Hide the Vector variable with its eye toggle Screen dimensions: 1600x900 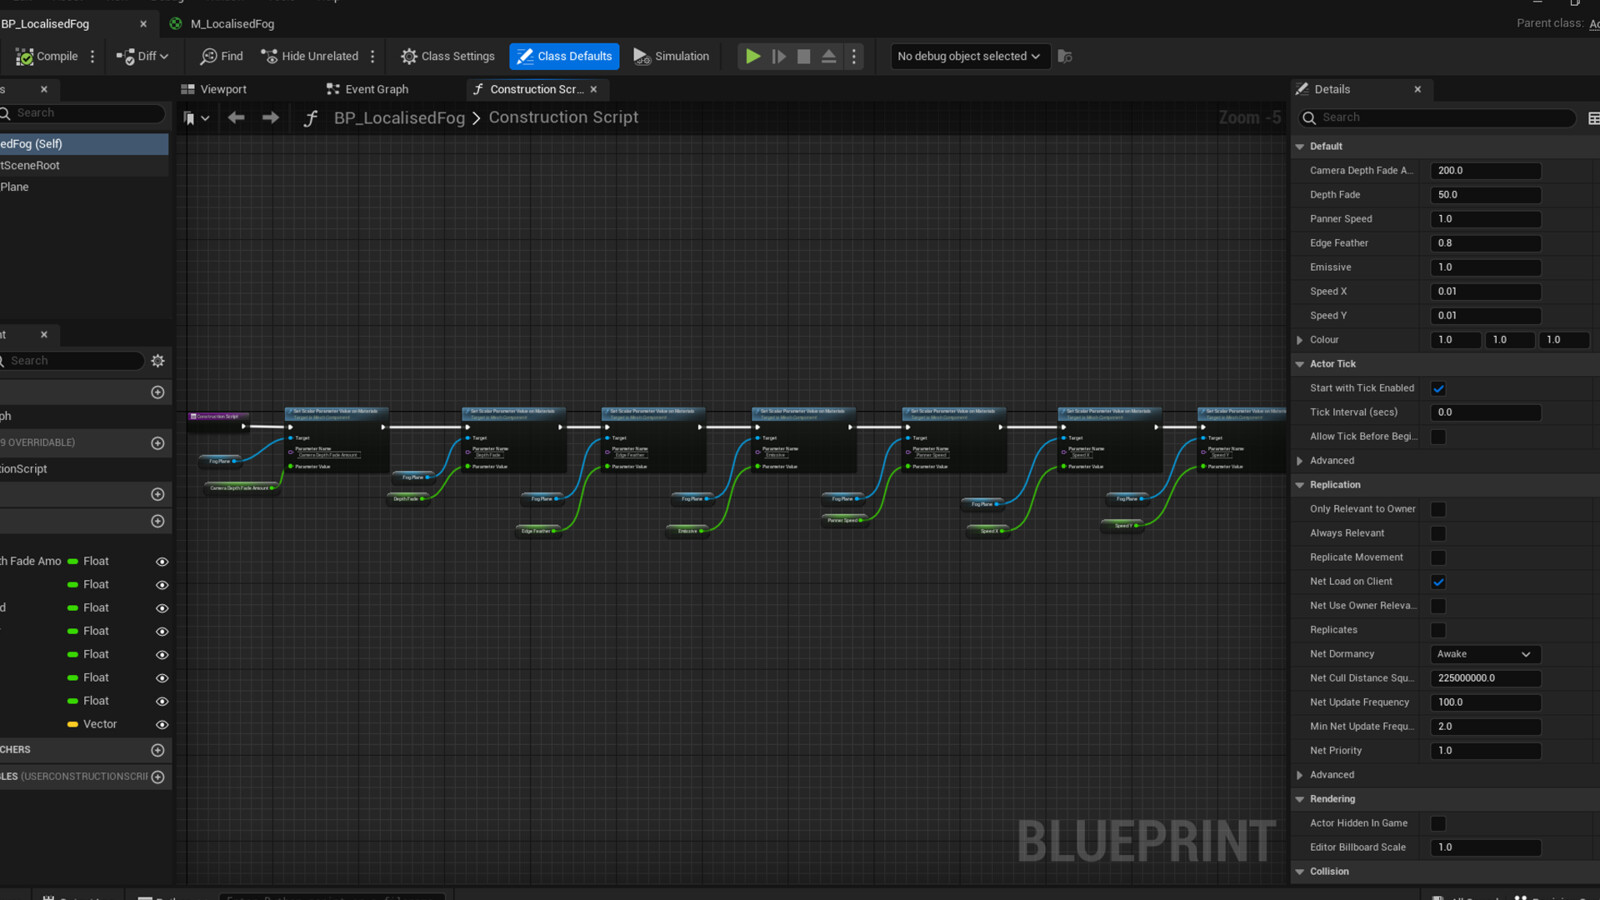click(161, 724)
